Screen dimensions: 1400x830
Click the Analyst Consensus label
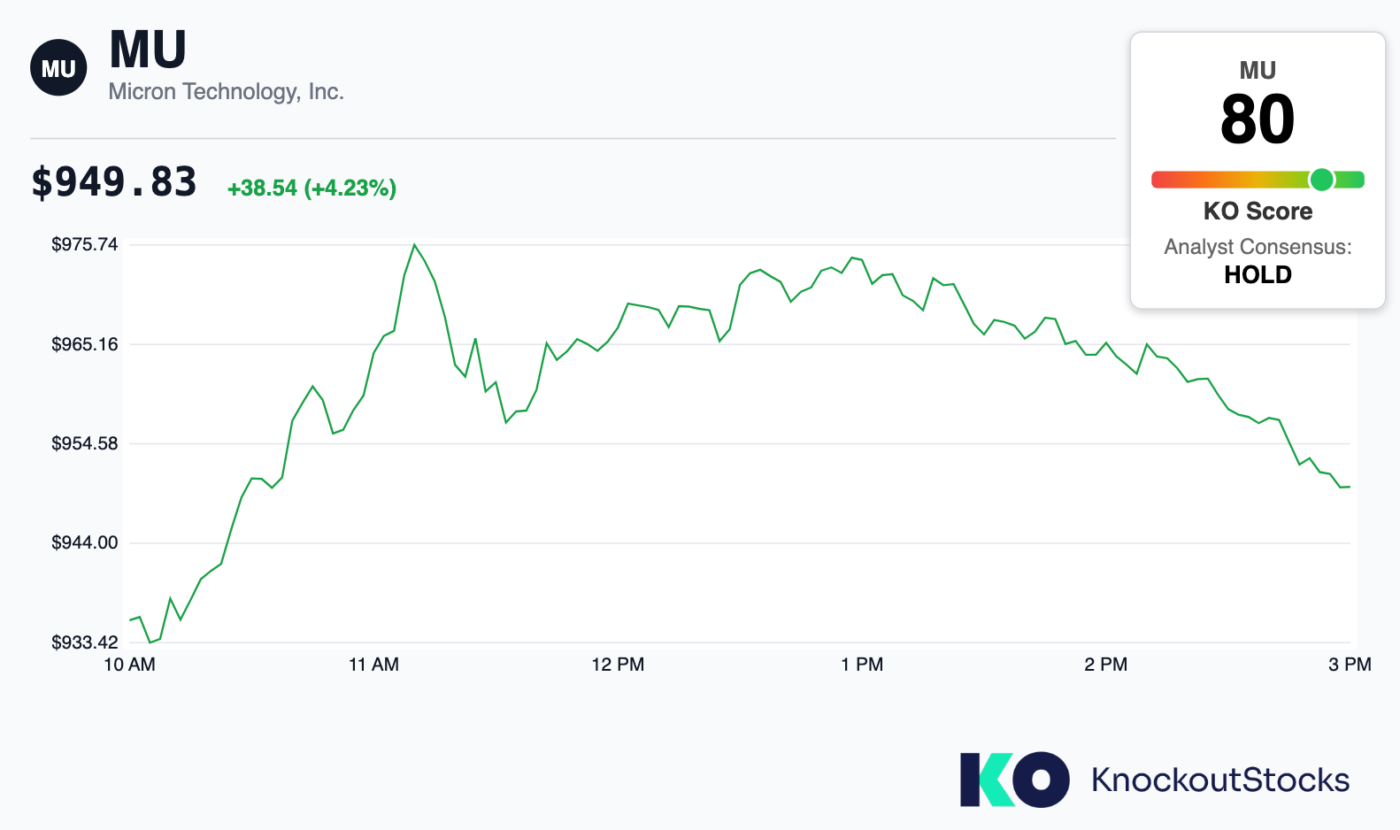1258,246
